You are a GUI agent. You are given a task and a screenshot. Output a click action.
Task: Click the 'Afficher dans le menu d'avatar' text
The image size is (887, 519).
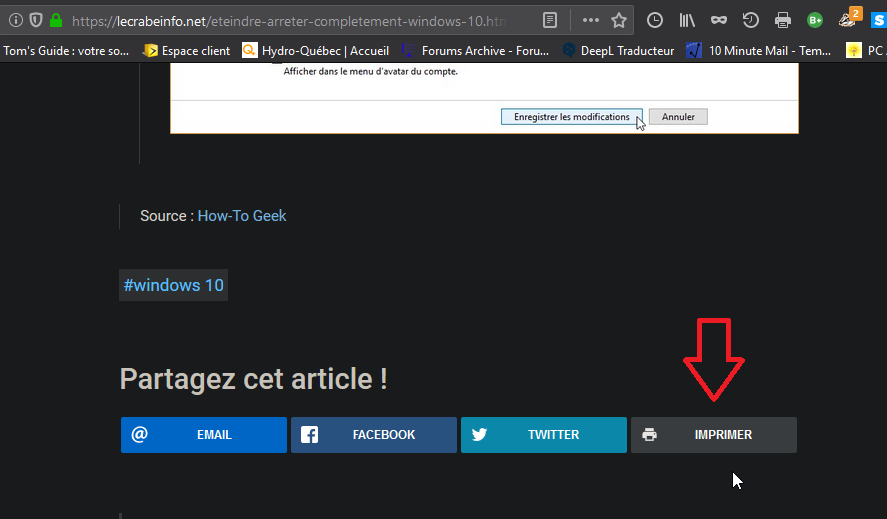(371, 71)
